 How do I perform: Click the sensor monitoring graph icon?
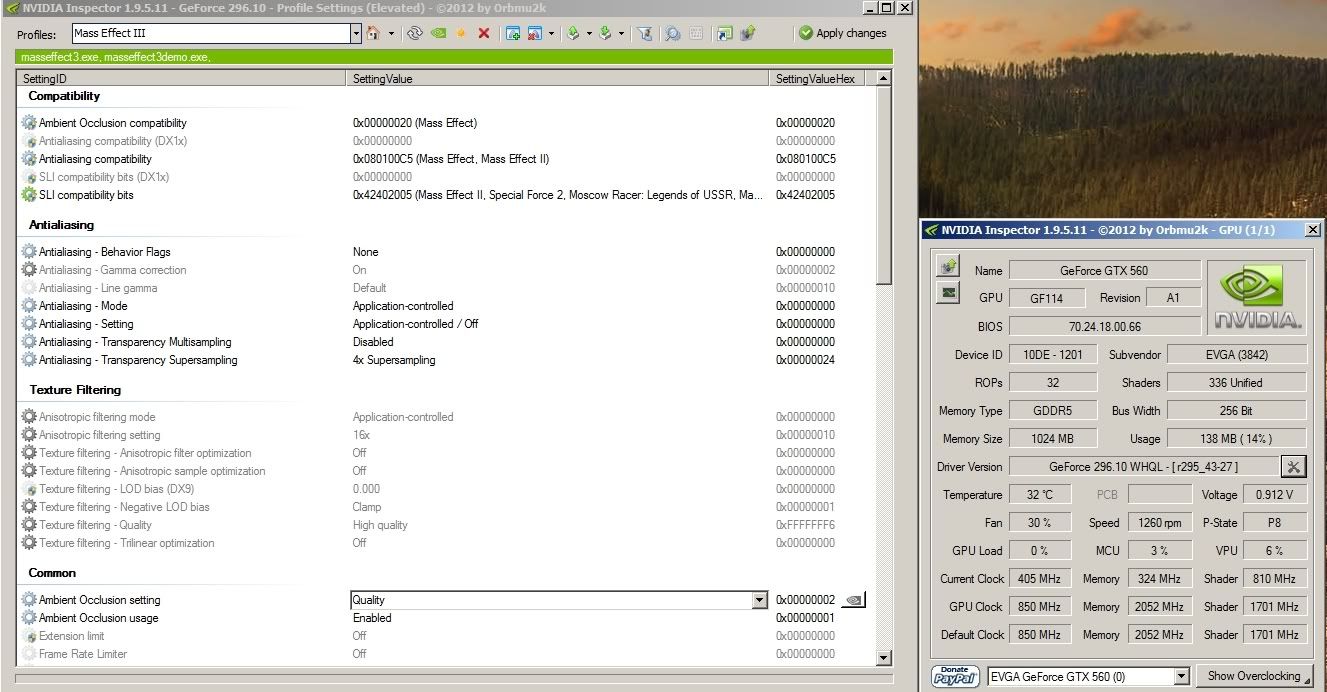948,293
